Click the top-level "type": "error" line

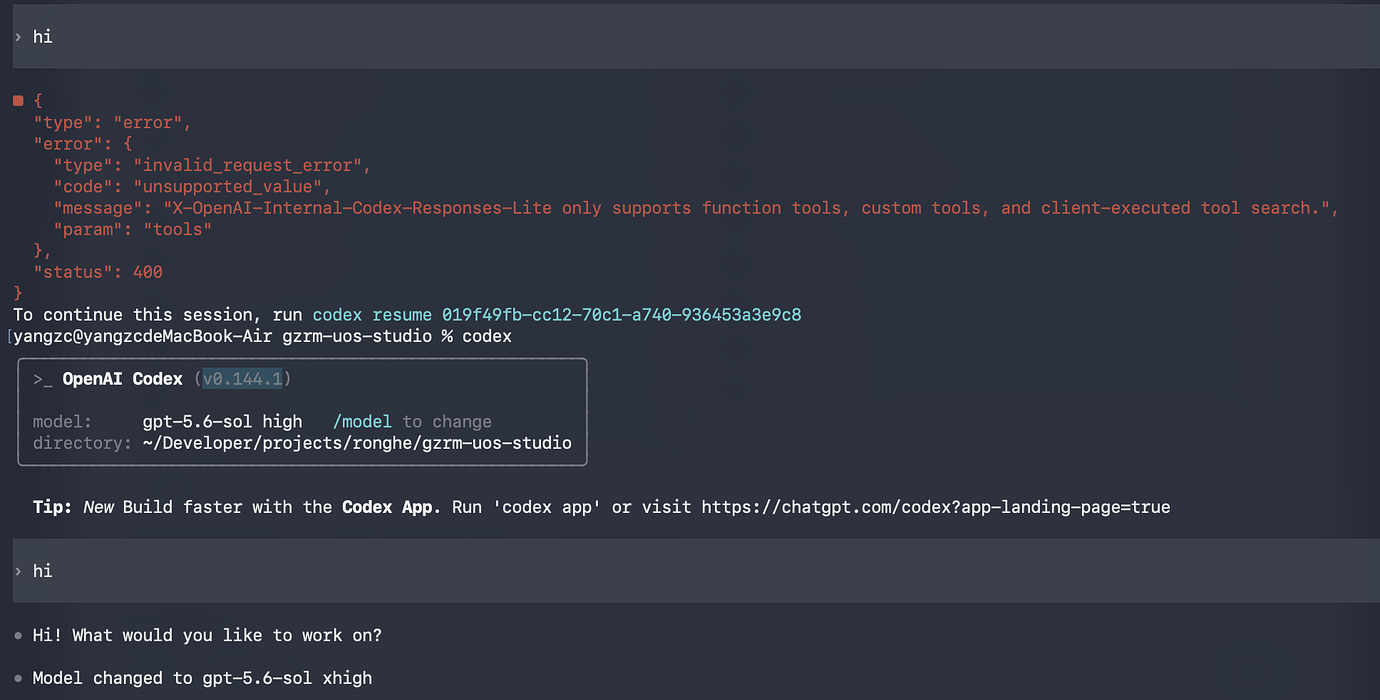click(112, 123)
